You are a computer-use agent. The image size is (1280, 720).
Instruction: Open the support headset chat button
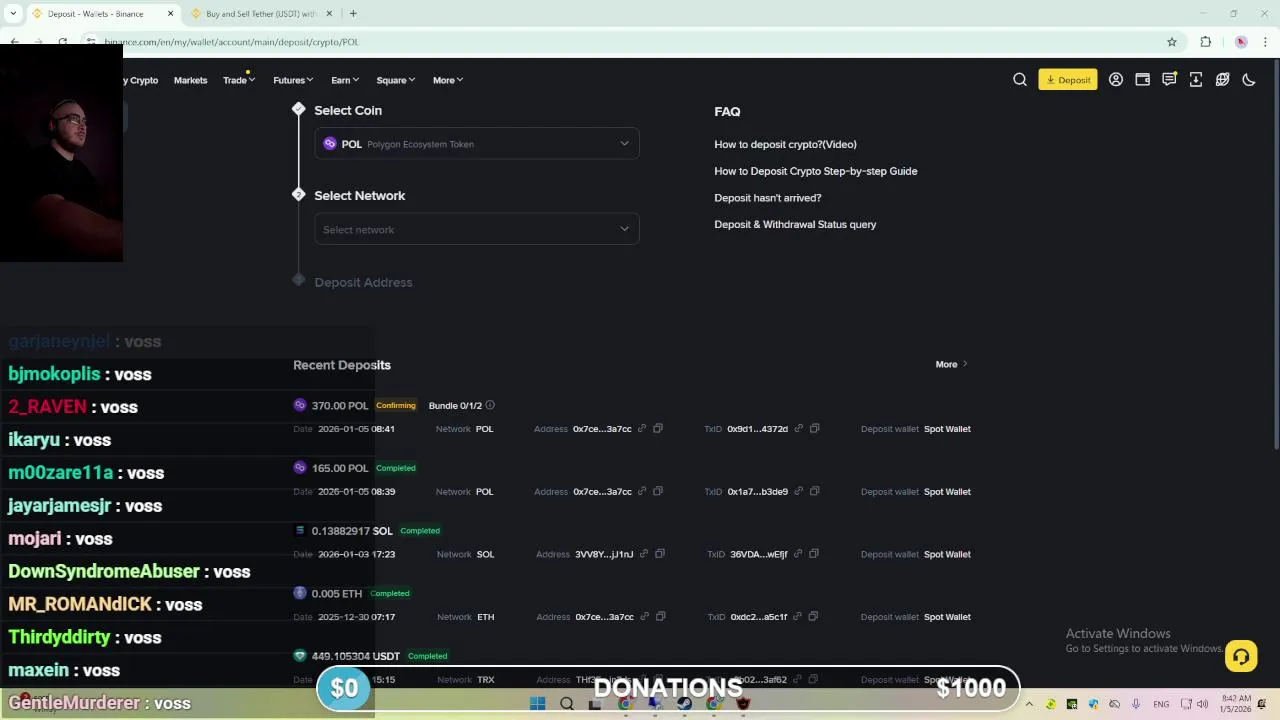[x=1241, y=656]
